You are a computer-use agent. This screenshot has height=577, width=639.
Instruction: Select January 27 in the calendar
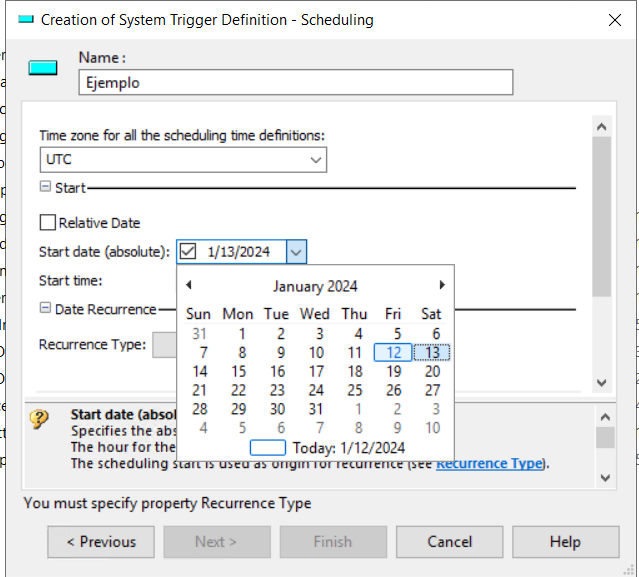pos(432,390)
